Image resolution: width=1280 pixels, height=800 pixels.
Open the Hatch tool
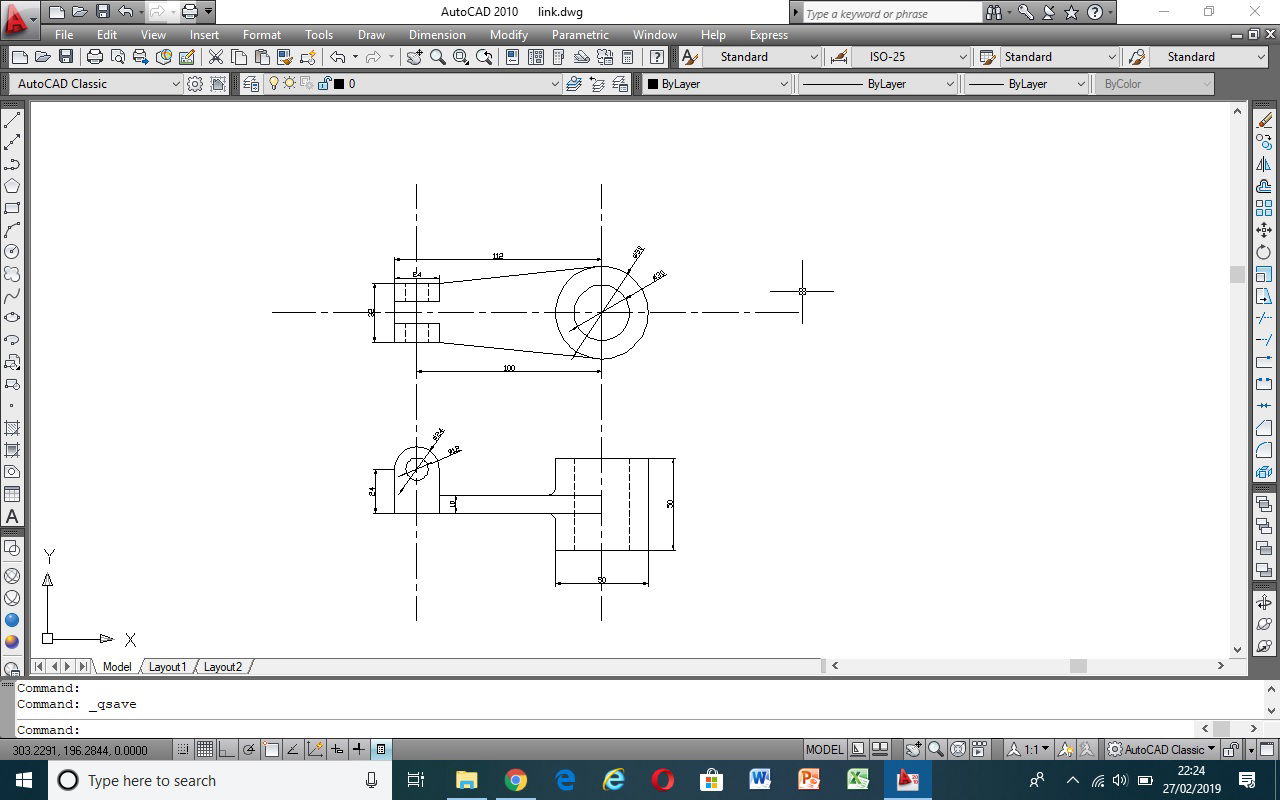click(12, 428)
